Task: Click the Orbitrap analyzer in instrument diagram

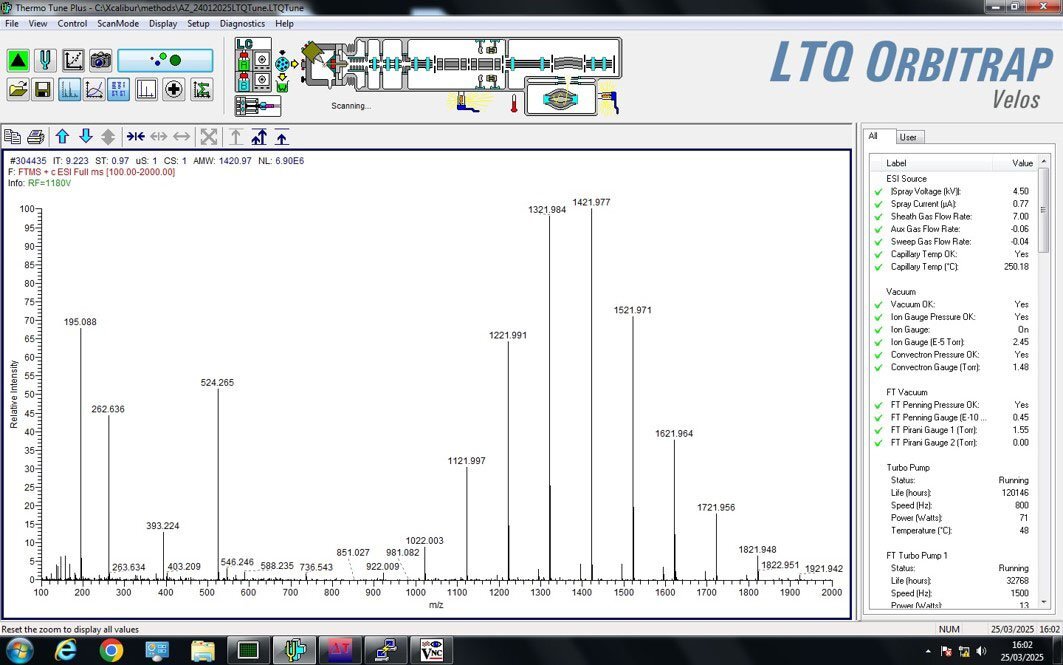Action: tap(560, 99)
